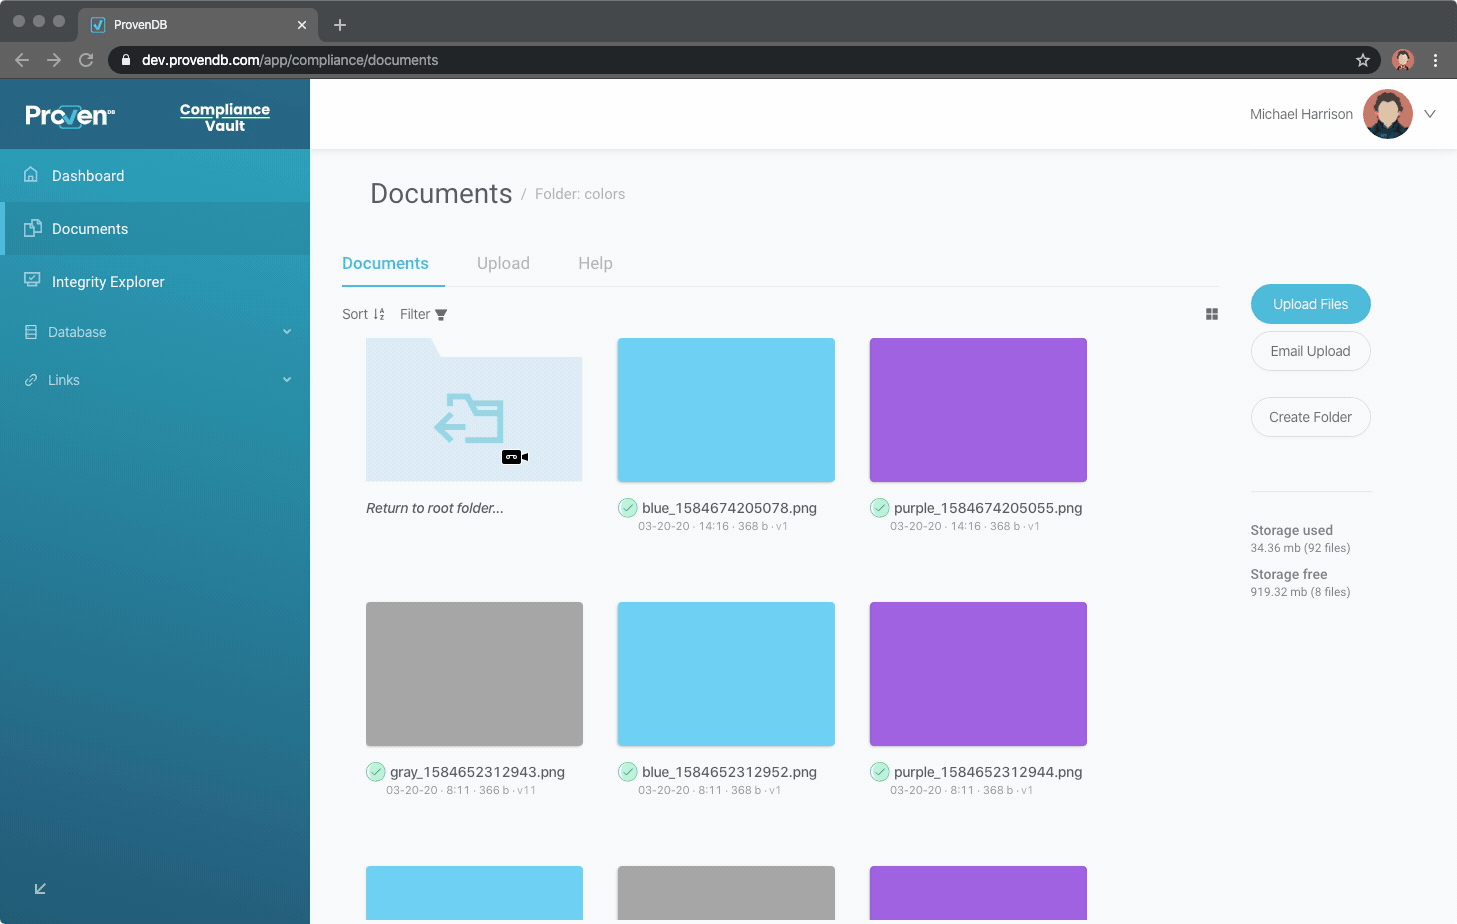Switch to the Upload tab
Screen dimensions: 1457x924
tap(503, 263)
